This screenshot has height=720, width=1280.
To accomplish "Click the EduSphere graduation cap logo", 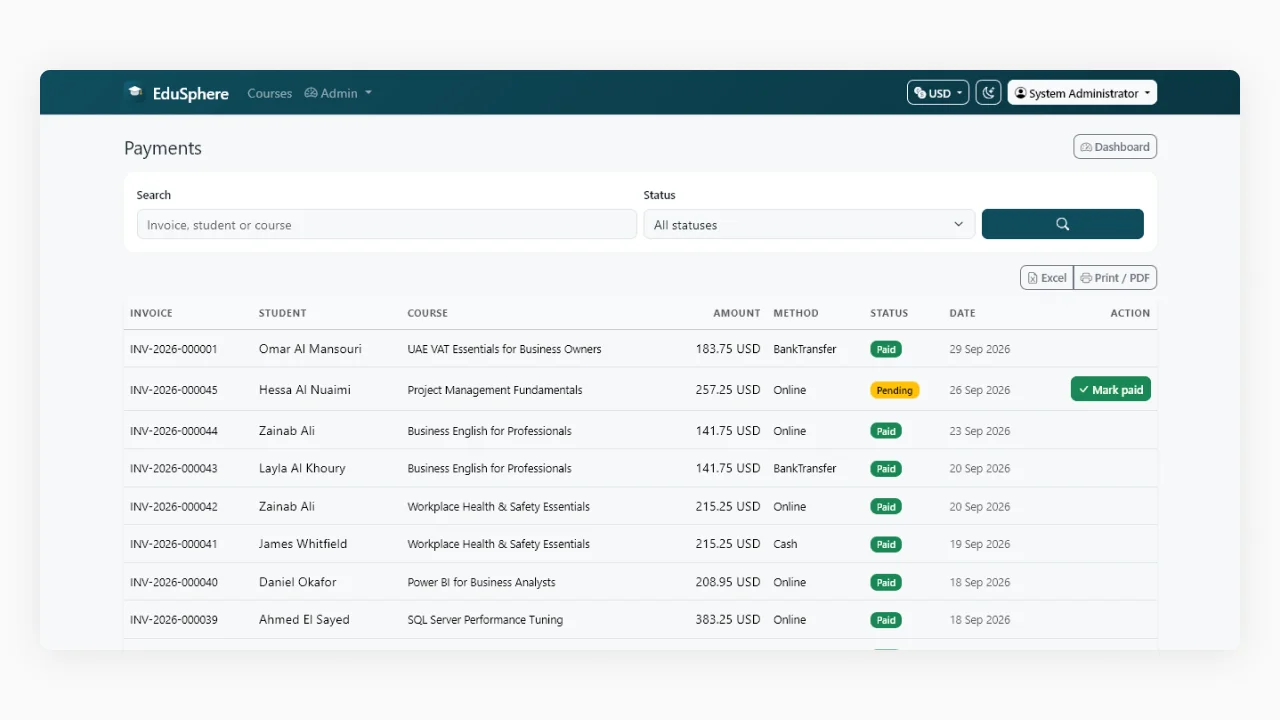I will click(x=134, y=92).
